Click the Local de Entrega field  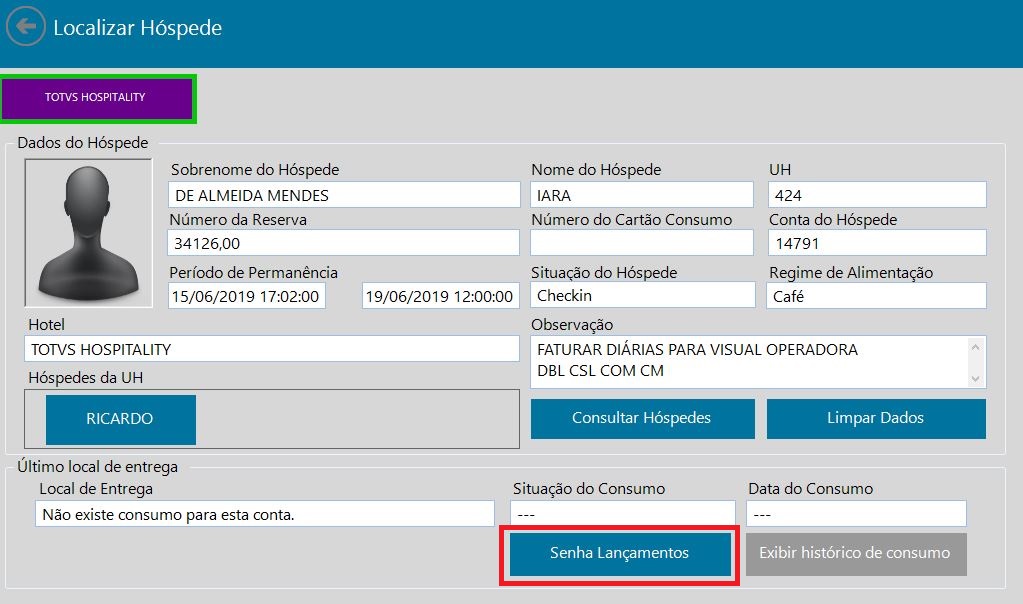pyautogui.click(x=265, y=514)
